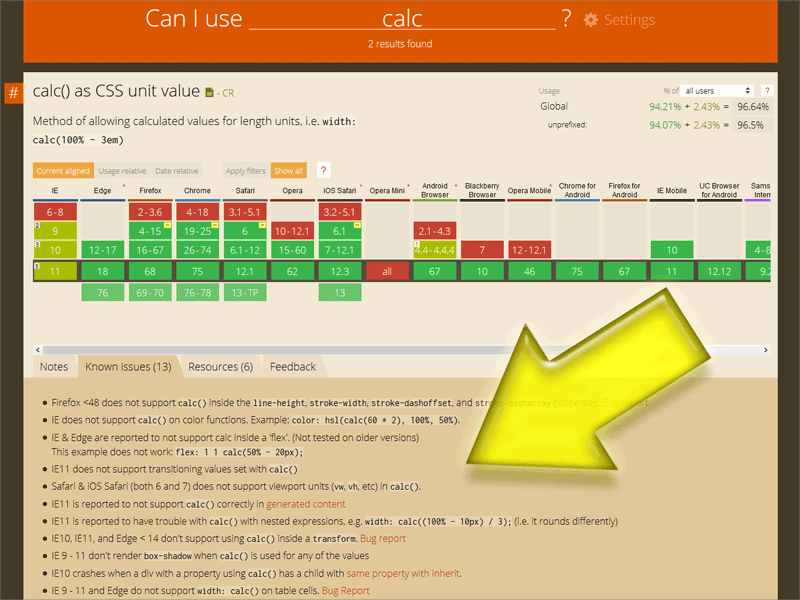800x600 pixels.
Task: Open help via the "?" beside Show all
Action: tap(321, 170)
